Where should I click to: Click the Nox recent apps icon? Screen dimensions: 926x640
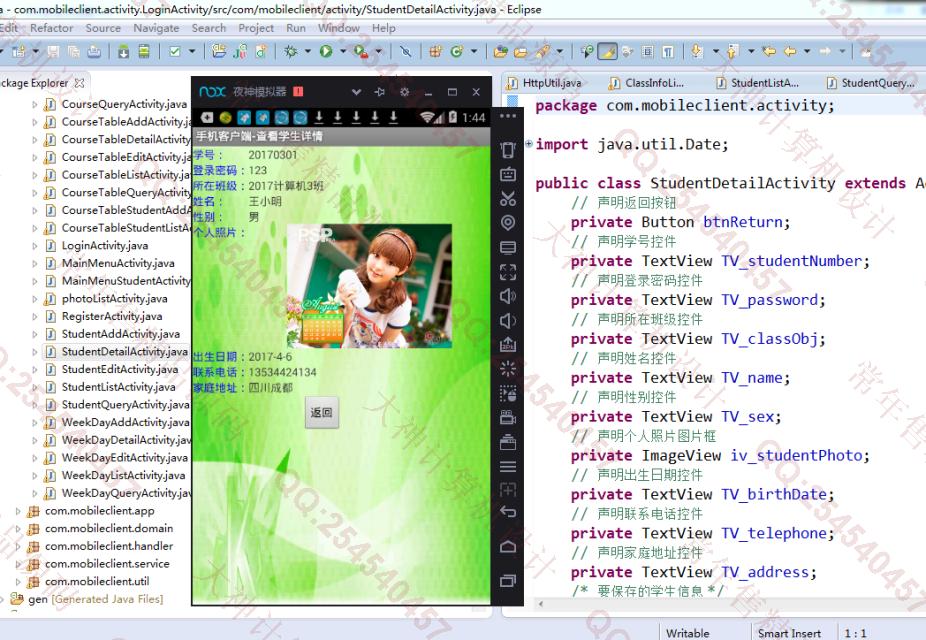508,581
